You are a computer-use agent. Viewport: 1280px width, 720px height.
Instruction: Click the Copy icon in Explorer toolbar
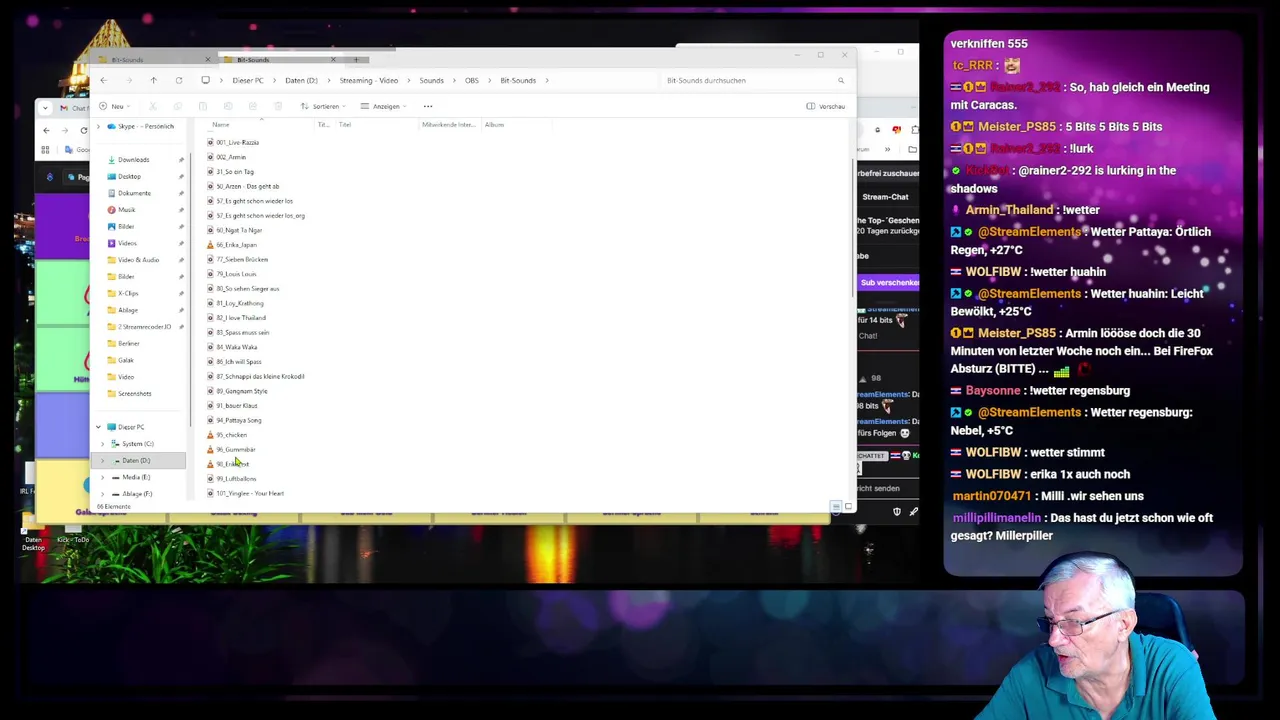click(178, 106)
